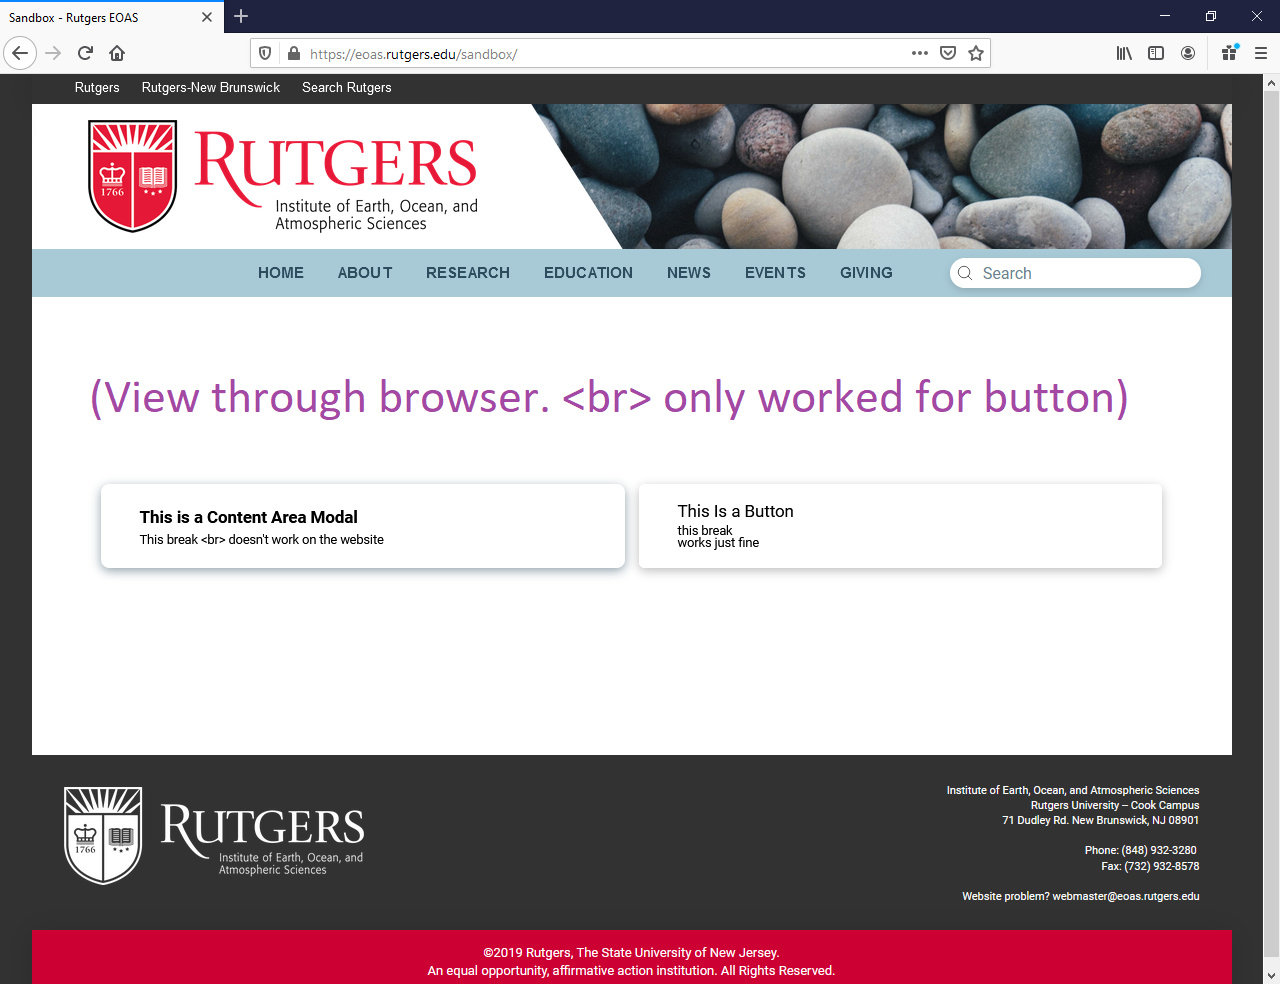1280x984 pixels.
Task: View site security padlock information
Action: click(x=294, y=53)
